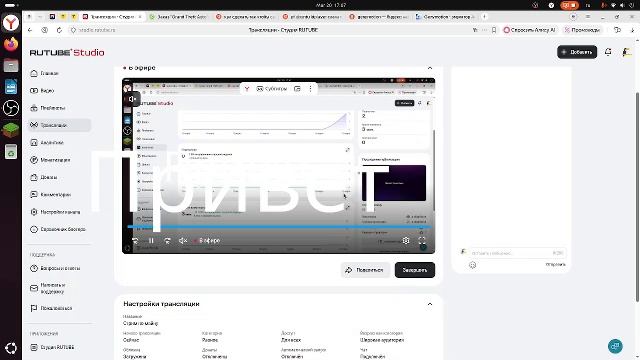This screenshot has width=640, height=360.
Task: Switch to the fifth browser tab
Action: pyautogui.click(x=380, y=17)
